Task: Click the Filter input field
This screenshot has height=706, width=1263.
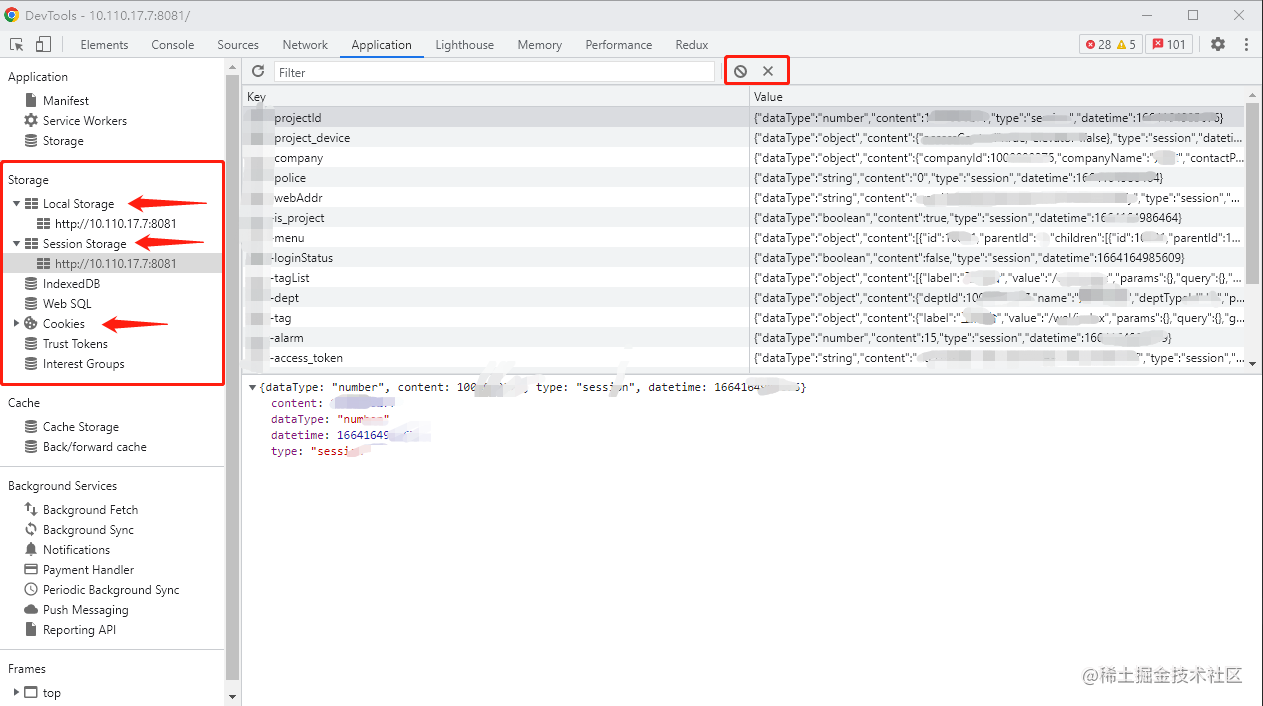Action: pos(495,72)
